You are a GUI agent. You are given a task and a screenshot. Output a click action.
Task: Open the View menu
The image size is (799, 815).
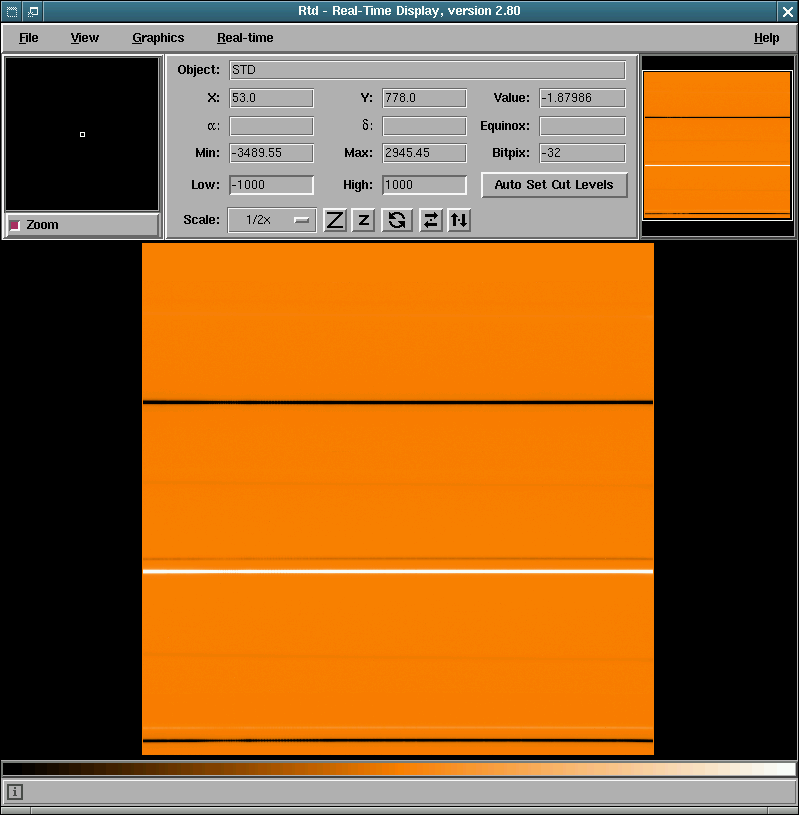click(x=85, y=38)
